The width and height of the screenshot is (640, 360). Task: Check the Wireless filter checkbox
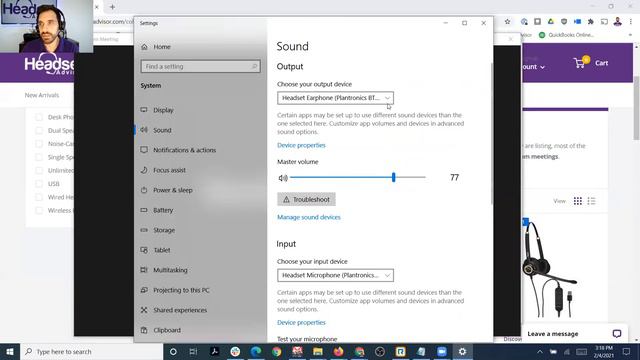pos(39,211)
